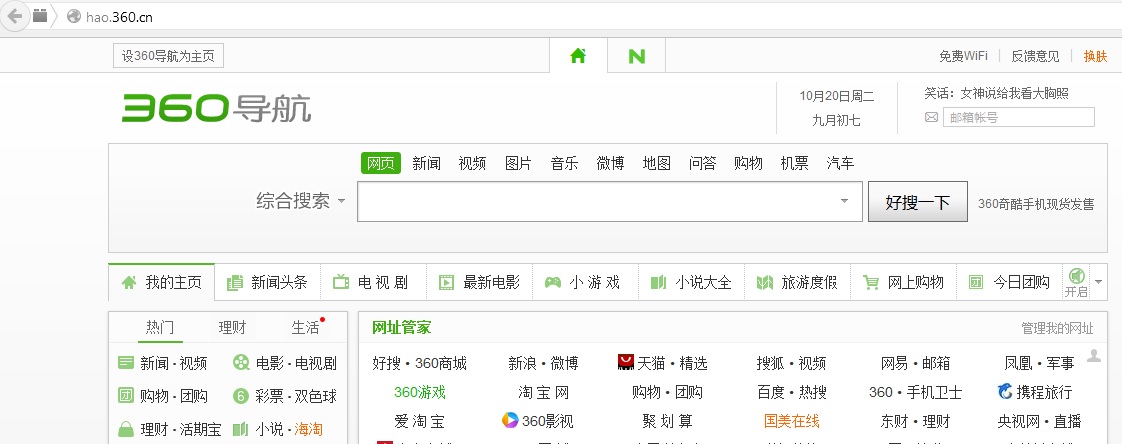Open the 360游戏 green link

pos(420,392)
